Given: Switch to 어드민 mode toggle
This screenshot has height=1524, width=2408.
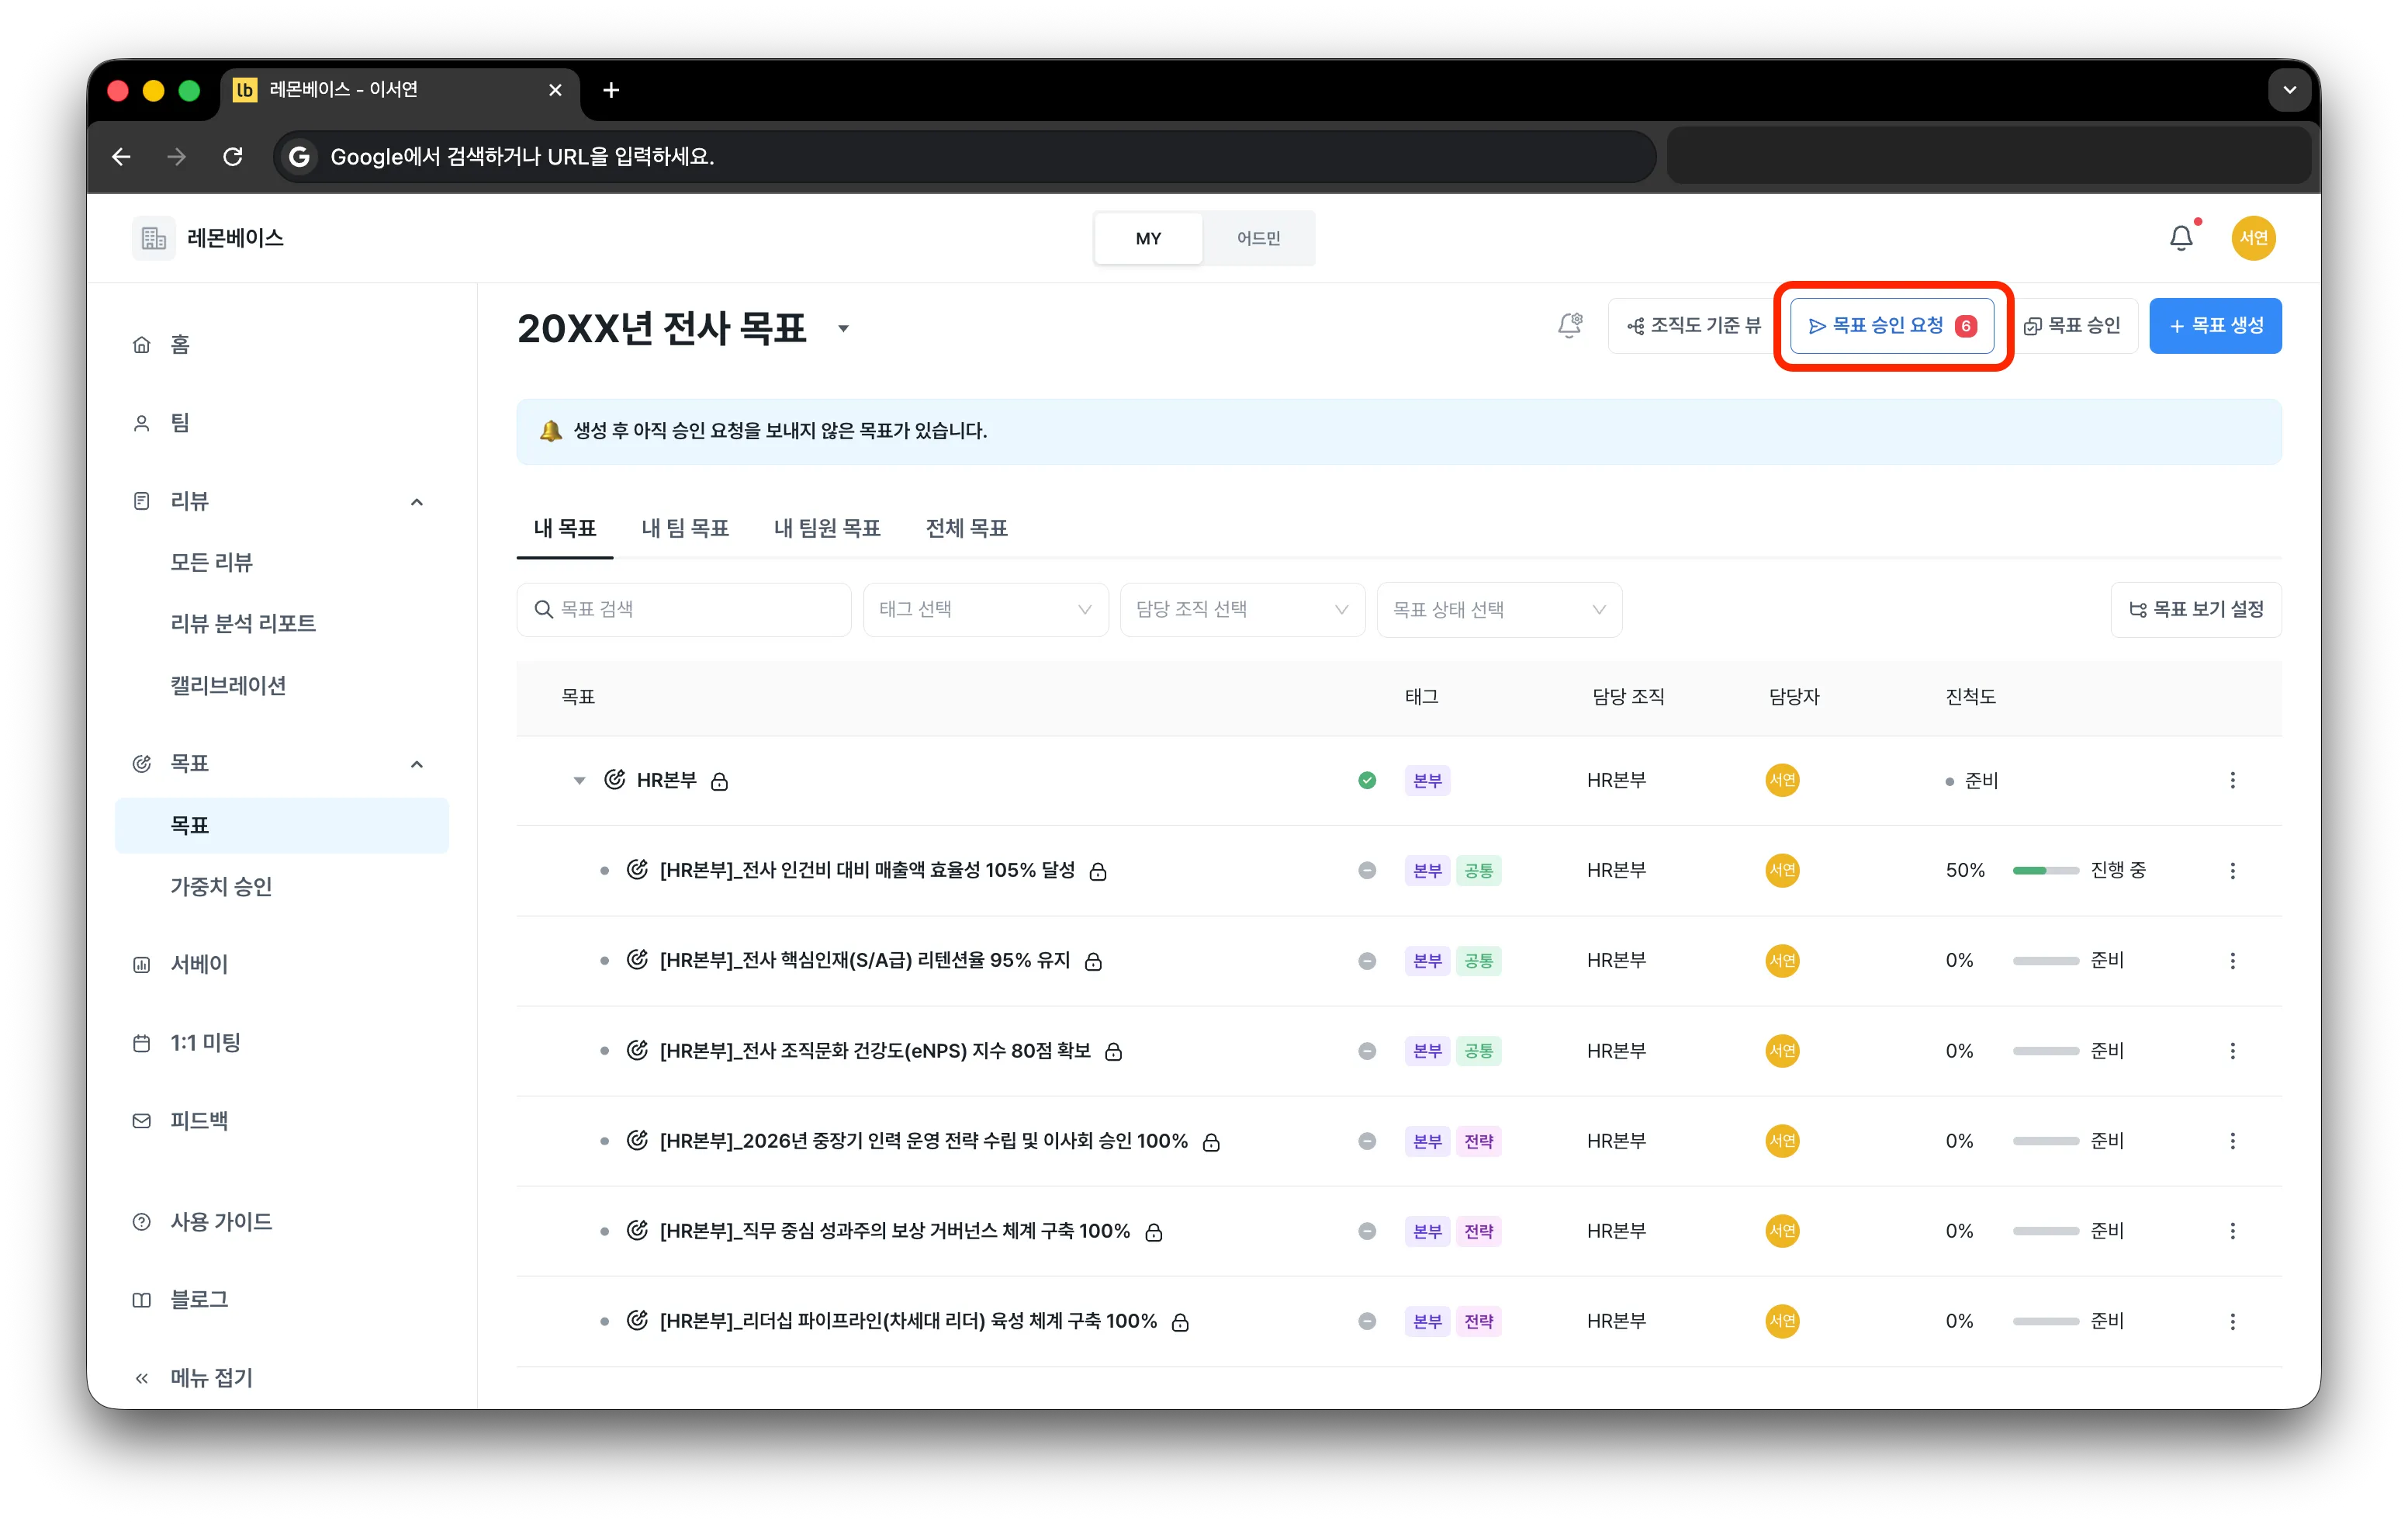Looking at the screenshot, I should (x=1258, y=238).
